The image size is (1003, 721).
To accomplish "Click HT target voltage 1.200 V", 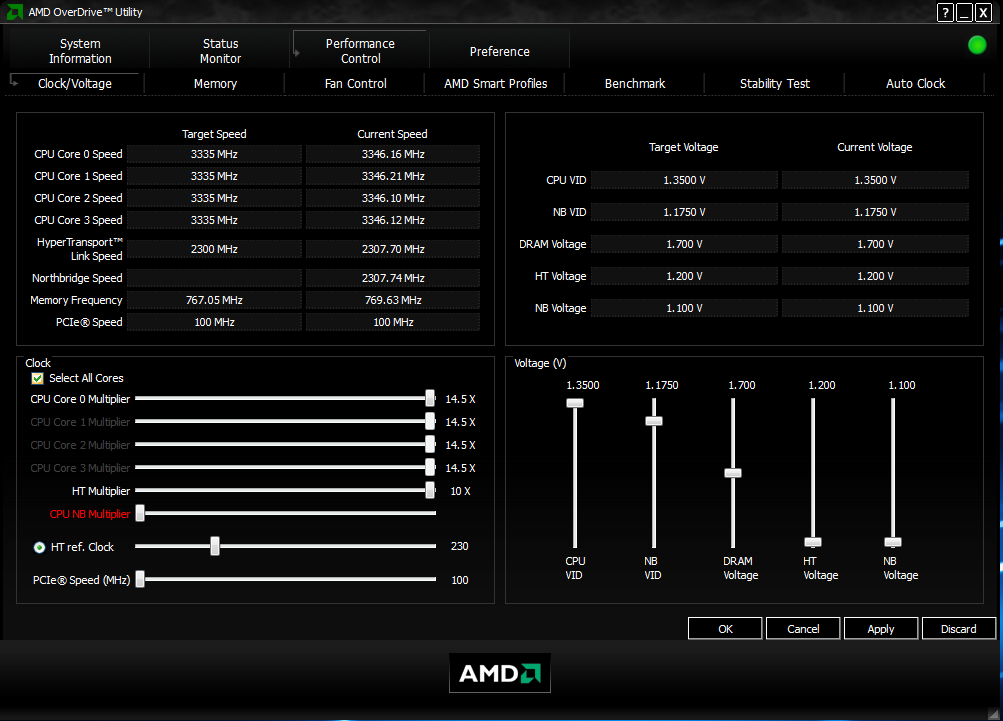I will tap(684, 276).
